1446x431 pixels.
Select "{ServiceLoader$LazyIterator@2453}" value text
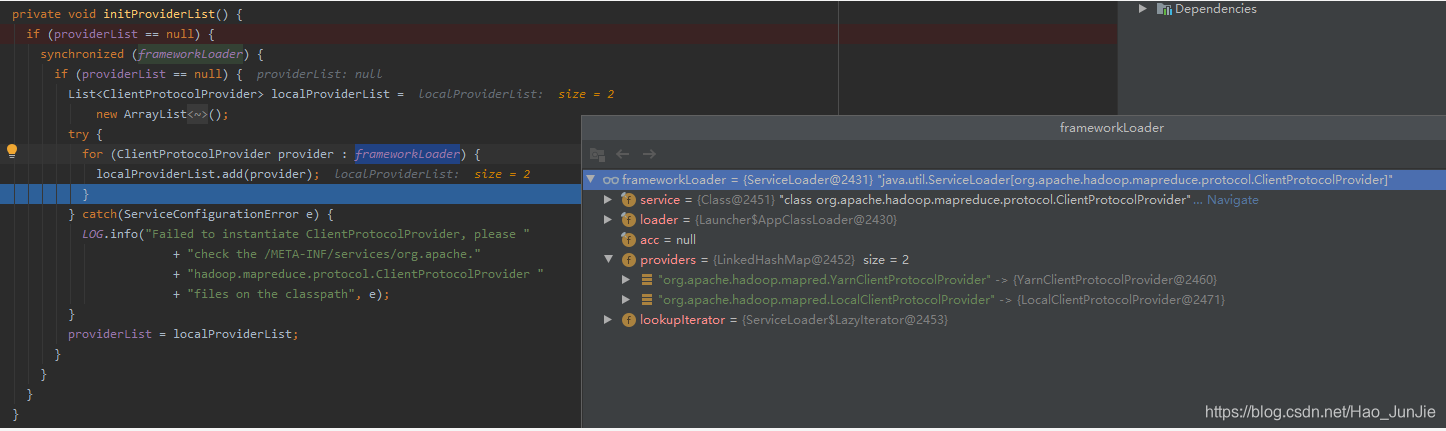point(844,320)
